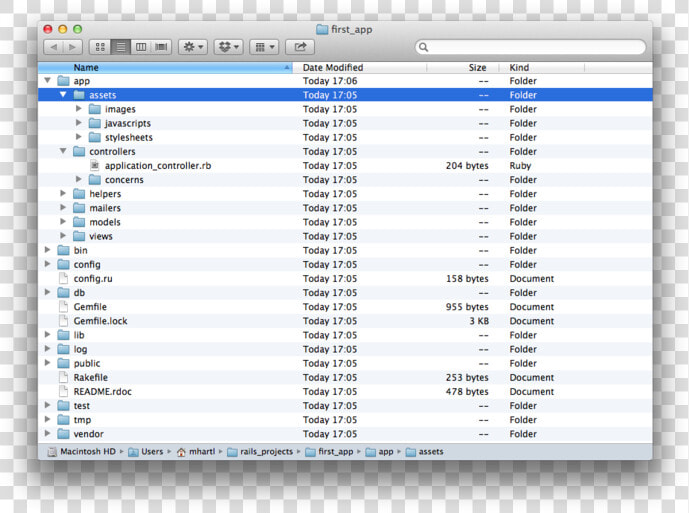Select the README.rdoc document icon
The height and width of the screenshot is (513, 689).
click(64, 391)
